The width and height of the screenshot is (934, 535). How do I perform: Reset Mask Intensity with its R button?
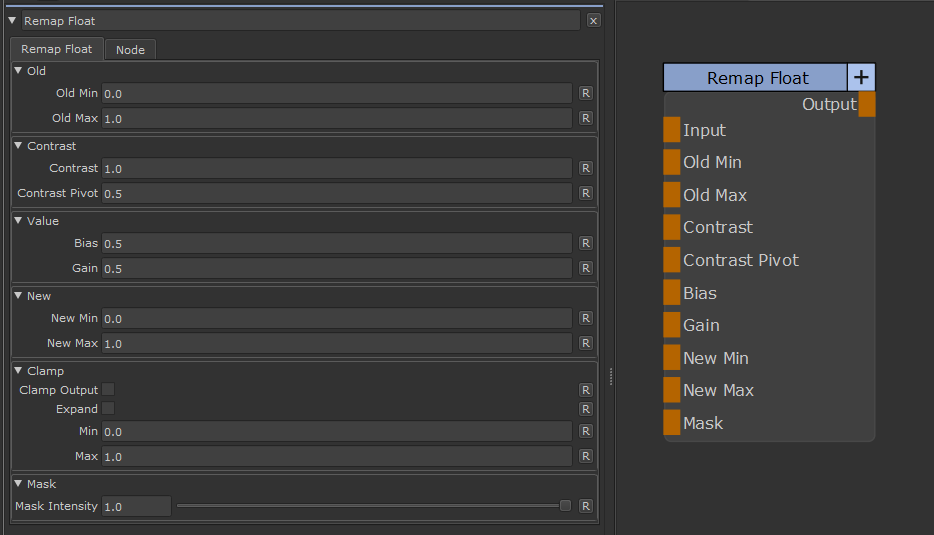pos(586,506)
